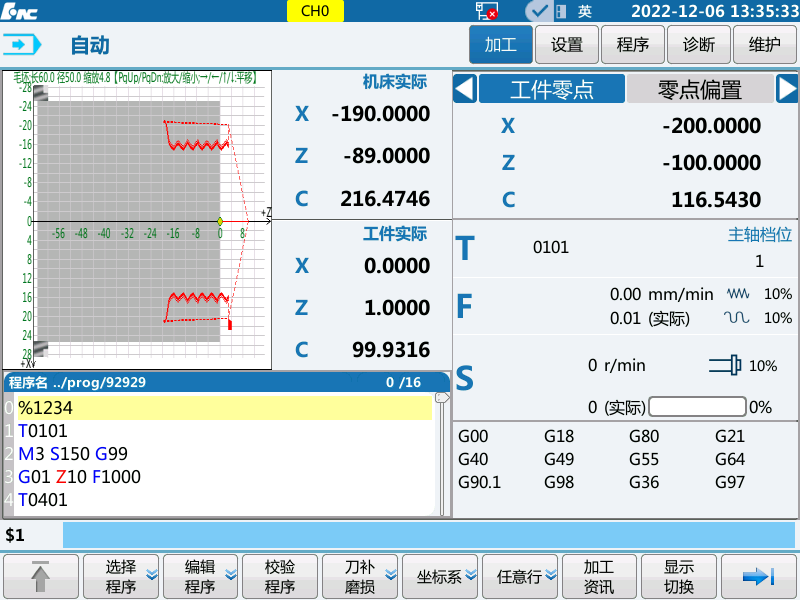Click the spindle override icon

(x=723, y=366)
